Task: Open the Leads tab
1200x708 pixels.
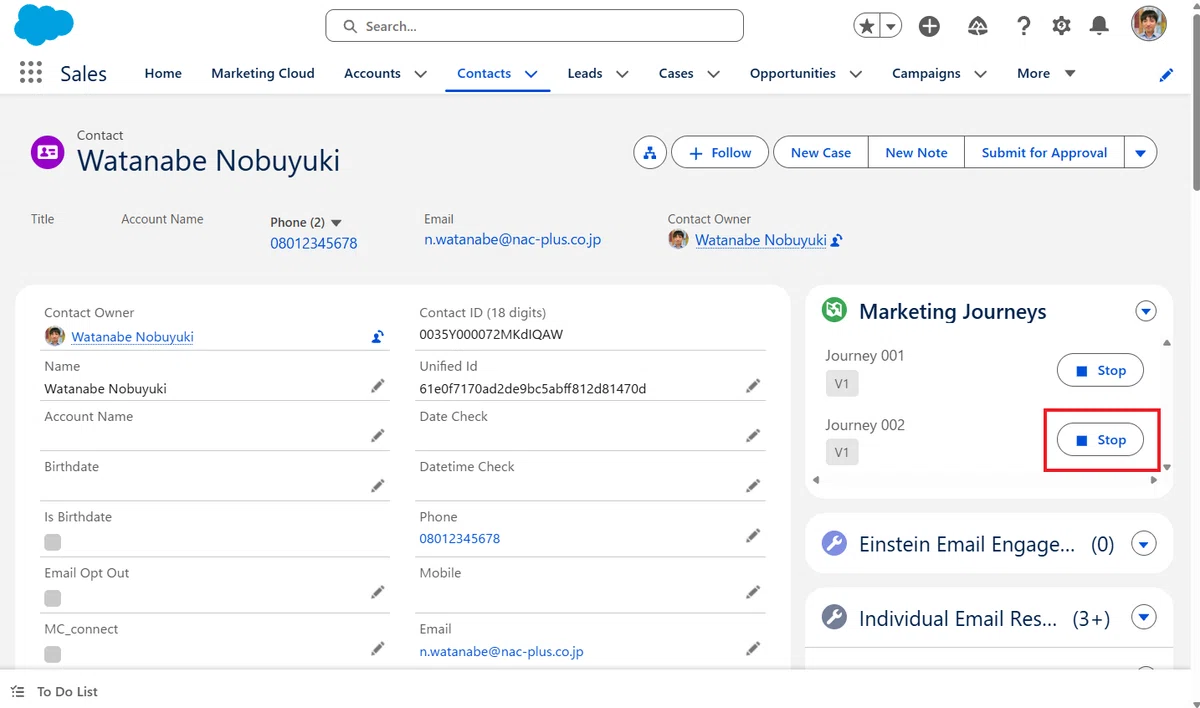Action: [585, 73]
